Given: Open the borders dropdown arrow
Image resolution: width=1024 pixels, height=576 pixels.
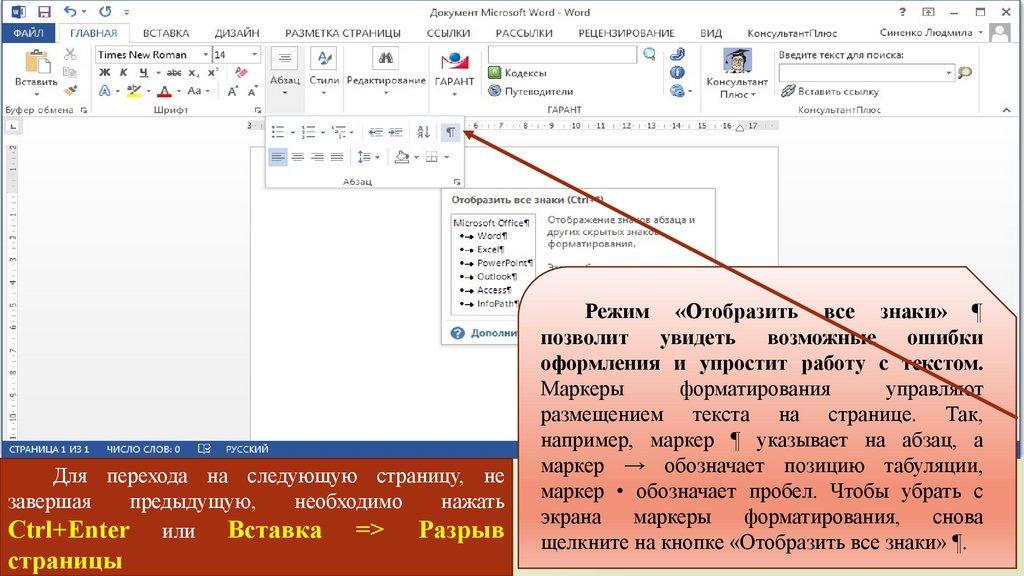Looking at the screenshot, I should [447, 157].
